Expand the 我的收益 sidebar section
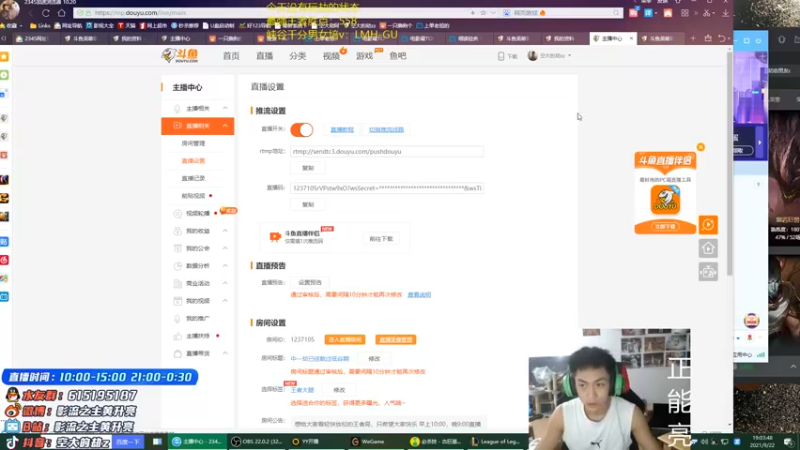Screen dimensions: 800x450 click(197, 231)
